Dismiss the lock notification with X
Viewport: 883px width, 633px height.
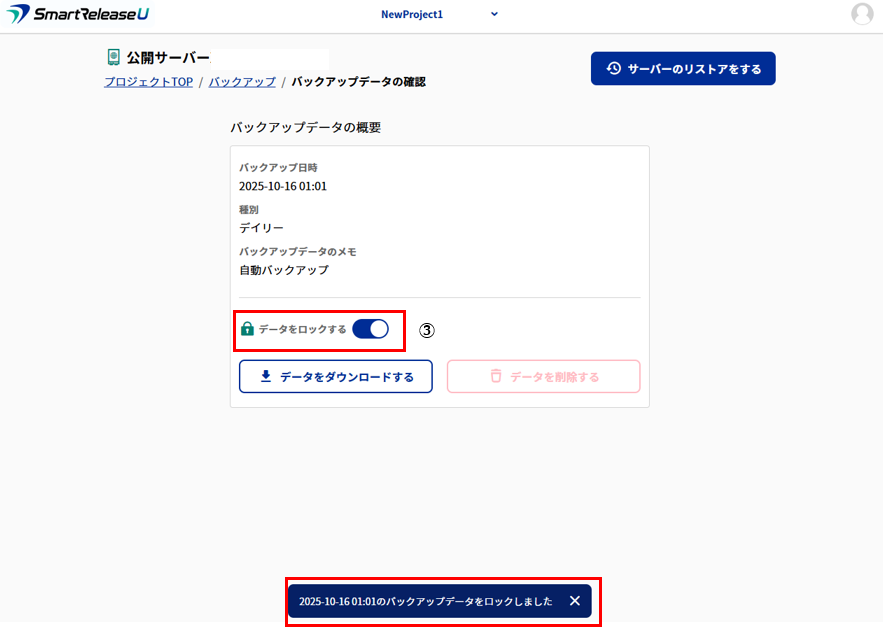pyautogui.click(x=574, y=601)
